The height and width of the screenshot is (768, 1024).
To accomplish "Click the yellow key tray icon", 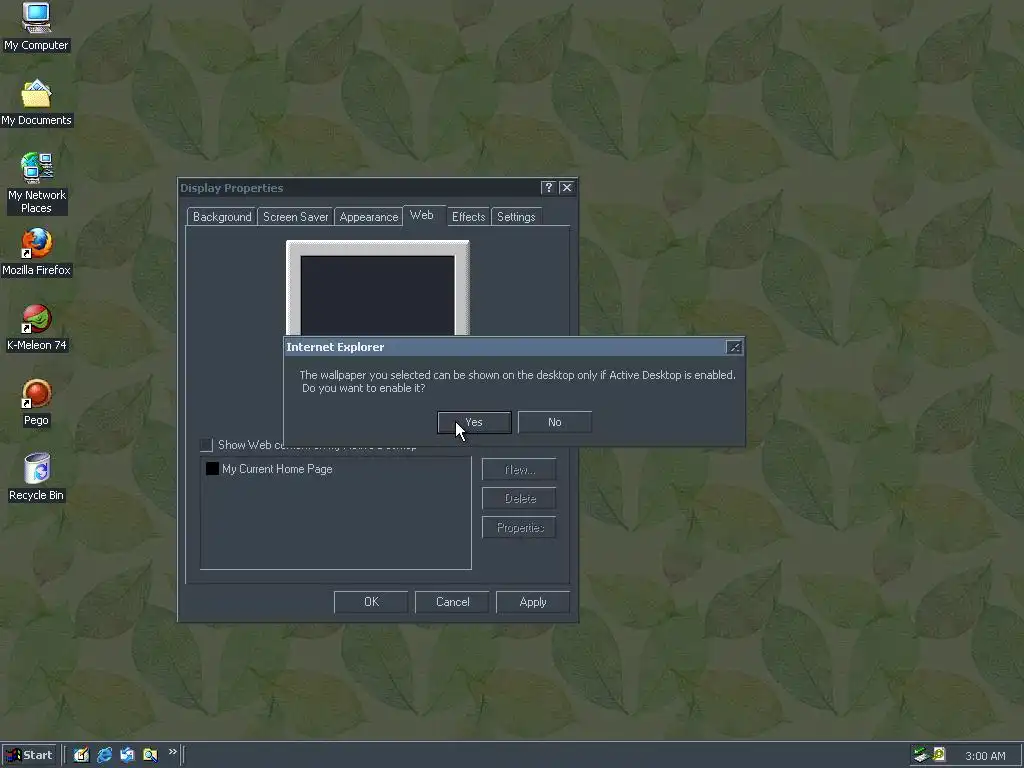I will click(939, 755).
